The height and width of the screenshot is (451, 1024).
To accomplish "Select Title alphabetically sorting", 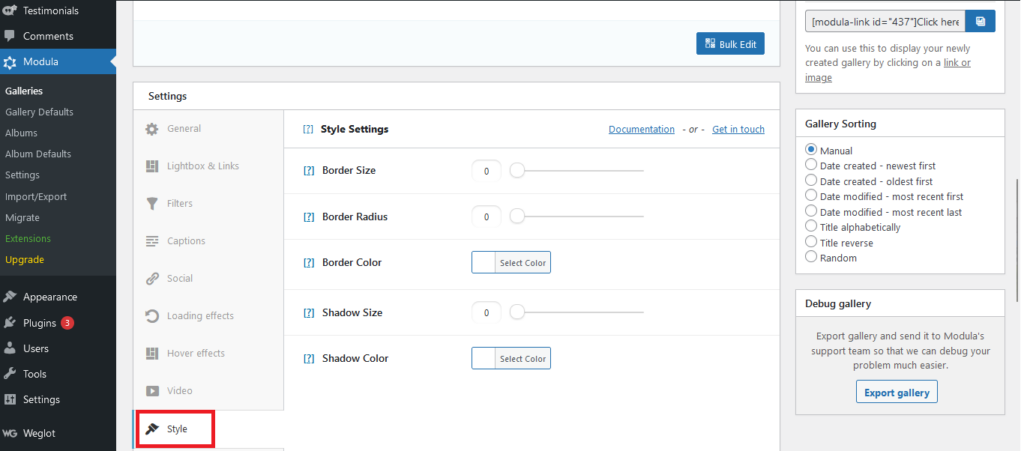I will pyautogui.click(x=811, y=227).
